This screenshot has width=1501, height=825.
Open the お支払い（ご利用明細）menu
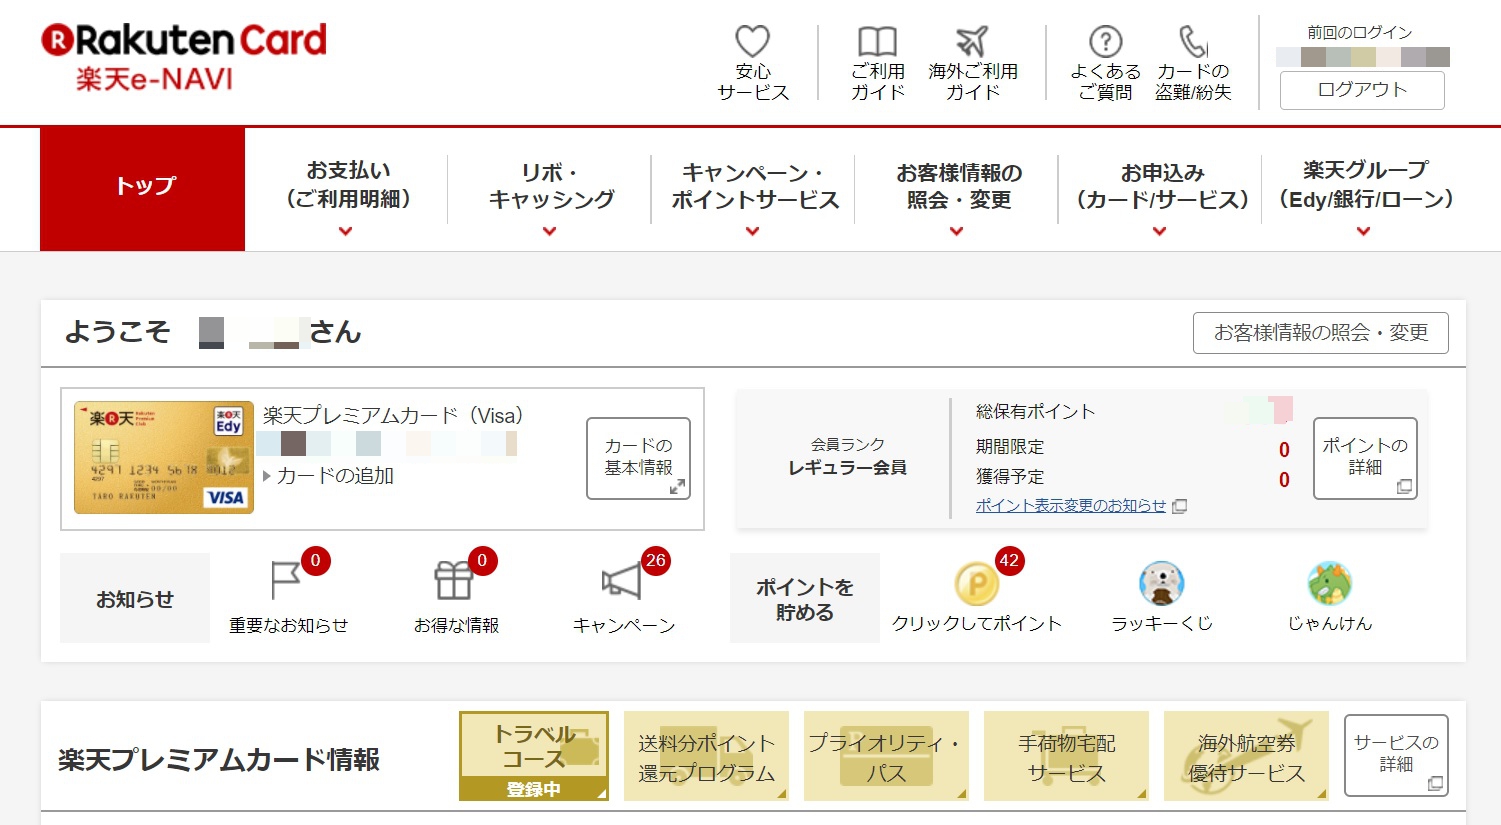[x=347, y=185]
